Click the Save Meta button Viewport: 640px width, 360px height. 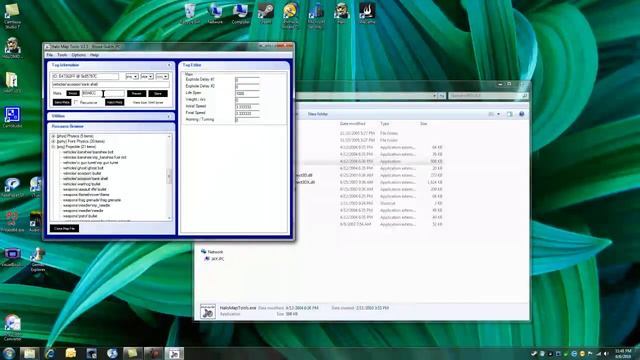tap(62, 102)
